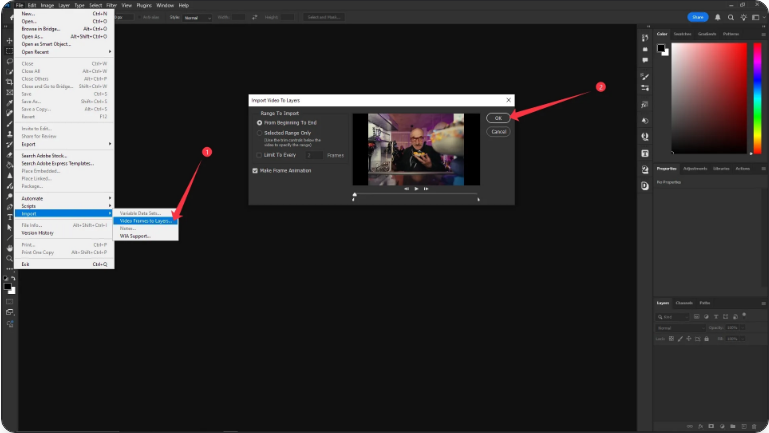Uncheck Make Frame Animation checkbox
The height and width of the screenshot is (433, 769).
tap(256, 171)
